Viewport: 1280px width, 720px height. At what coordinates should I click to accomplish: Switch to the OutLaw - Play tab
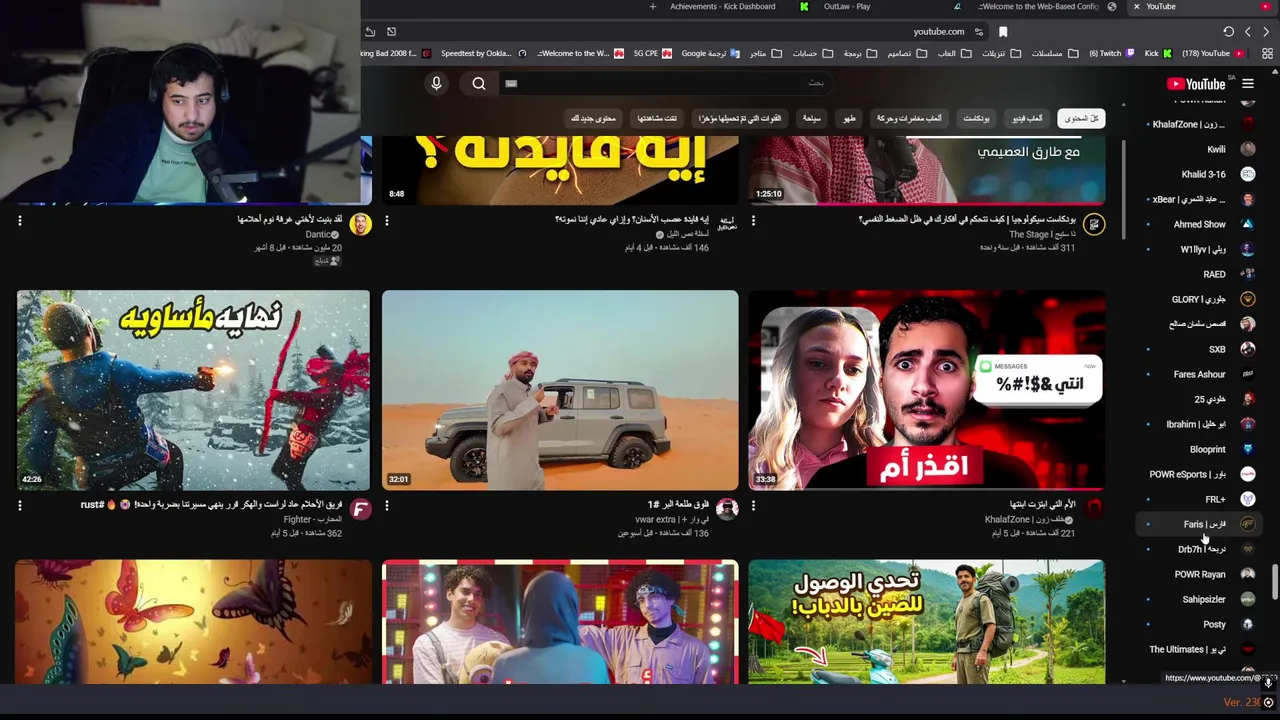tap(846, 7)
